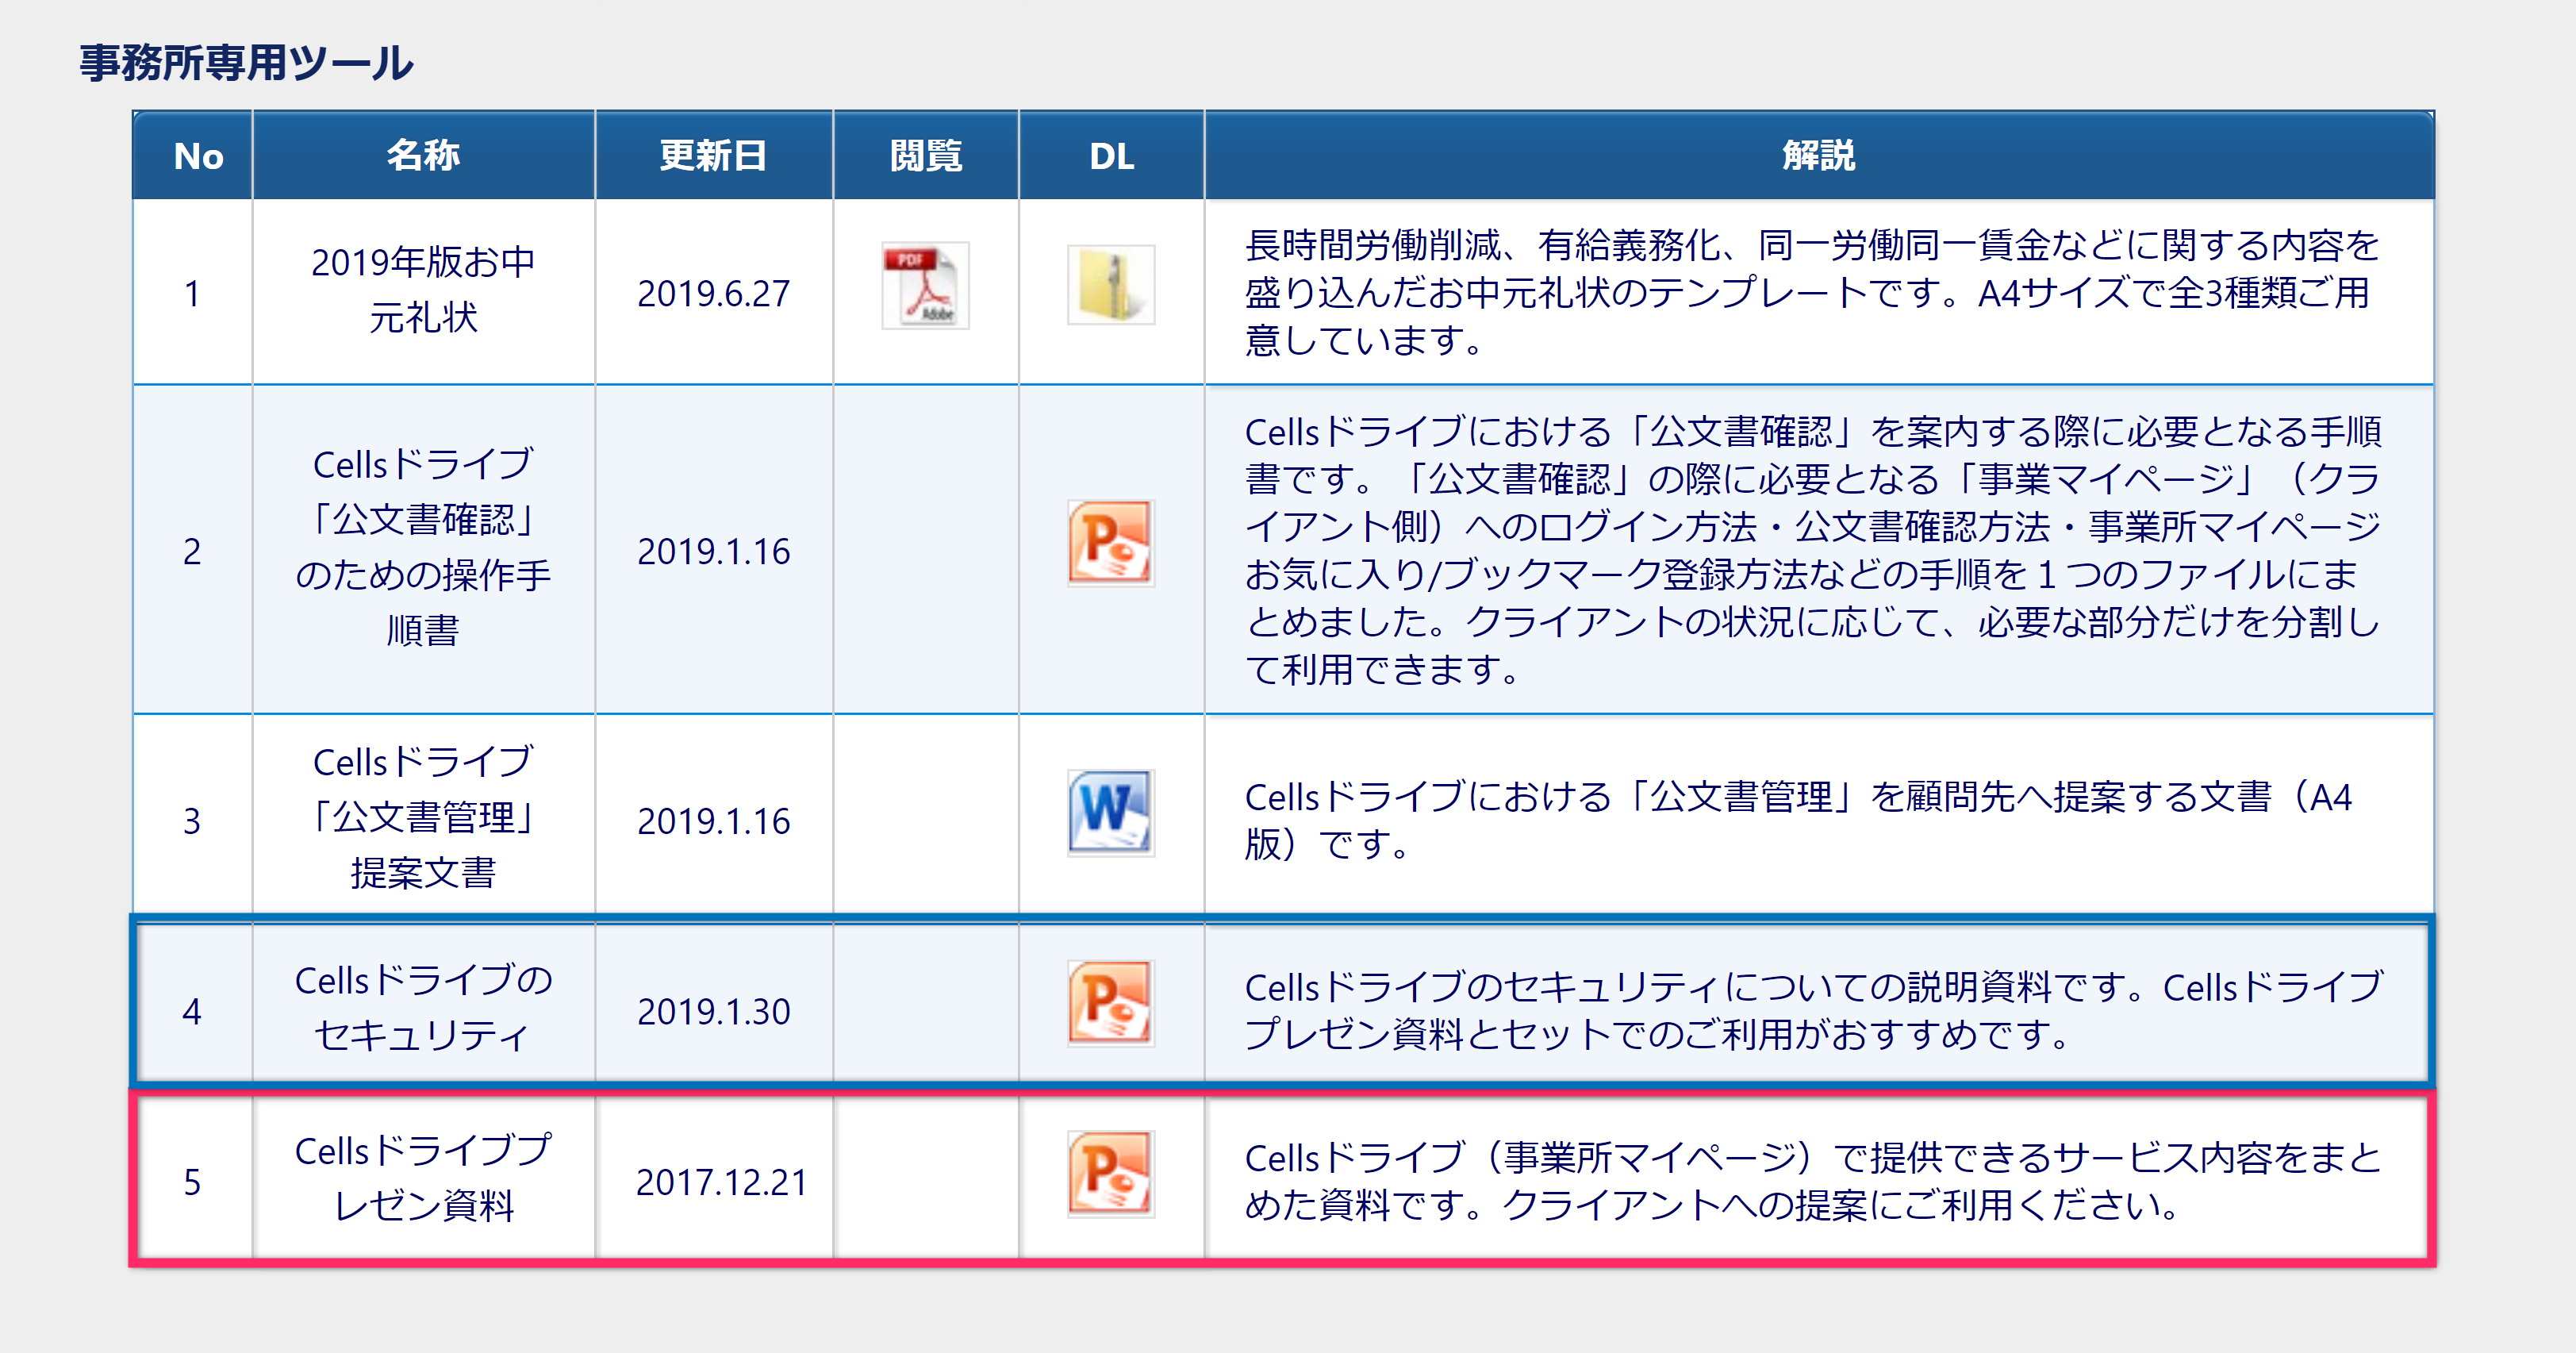Select the name cell Cellsドライブプレゼン資料
This screenshot has width=2576, height=1353.
(x=423, y=1178)
